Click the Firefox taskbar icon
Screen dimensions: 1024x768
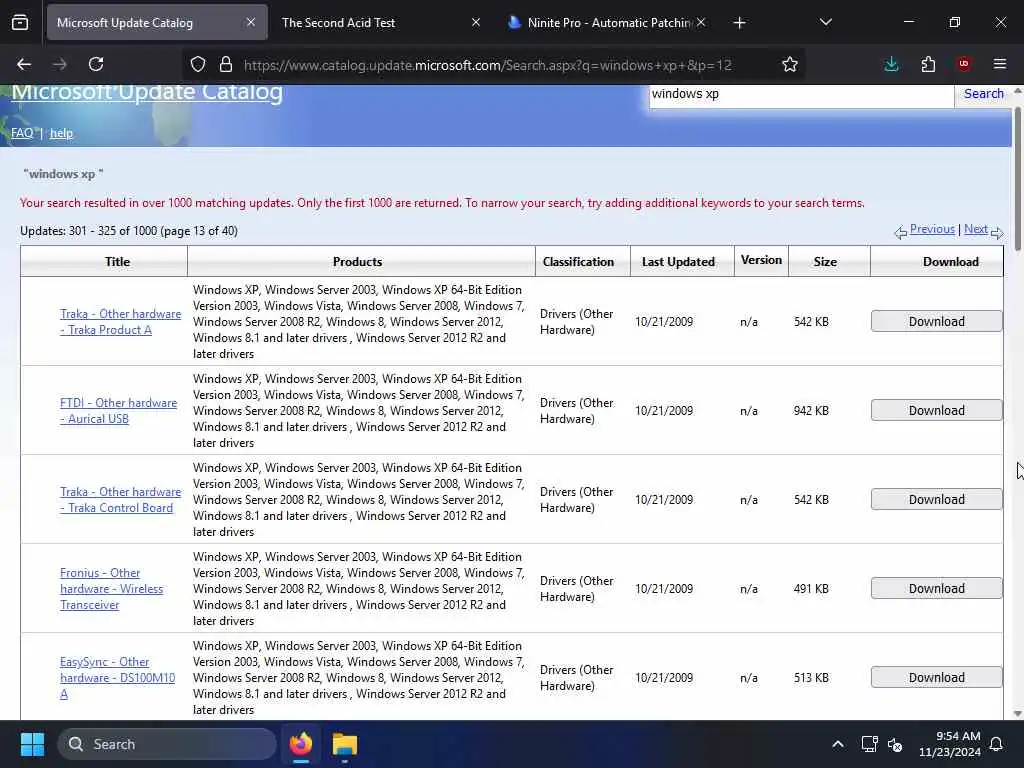[x=301, y=744]
